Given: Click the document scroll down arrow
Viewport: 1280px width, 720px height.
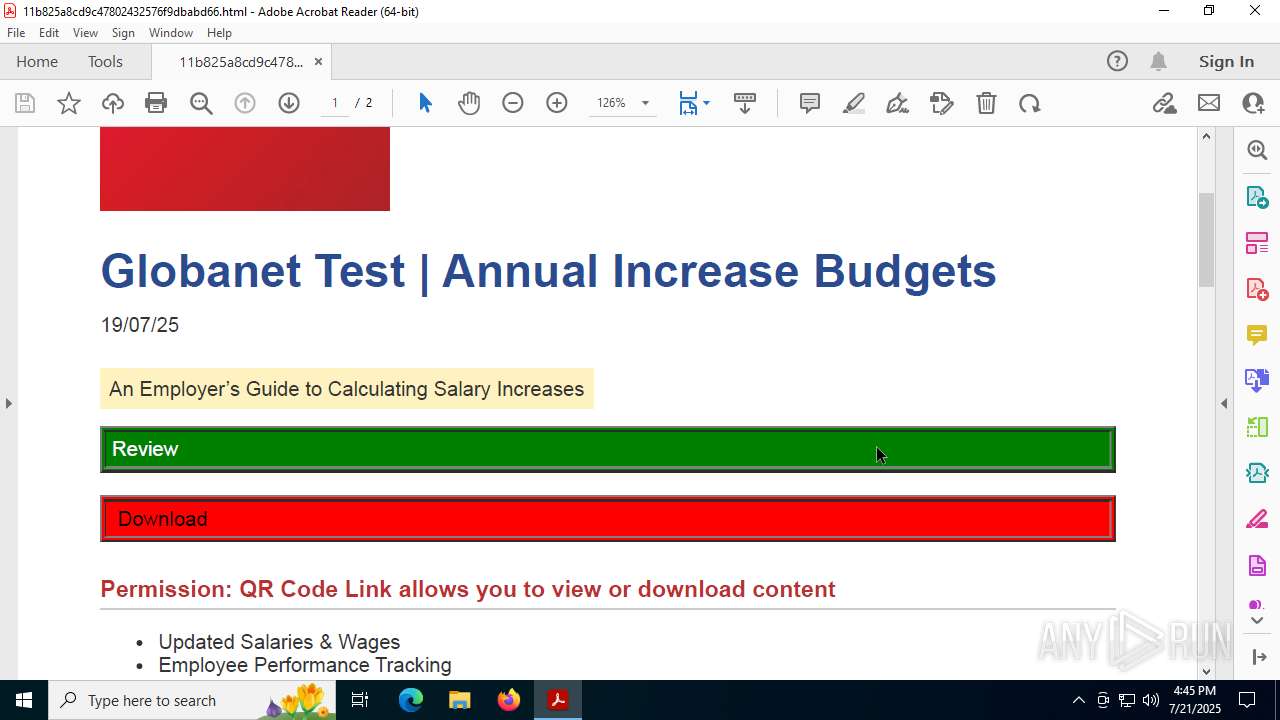Looking at the screenshot, I should coord(1206,671).
